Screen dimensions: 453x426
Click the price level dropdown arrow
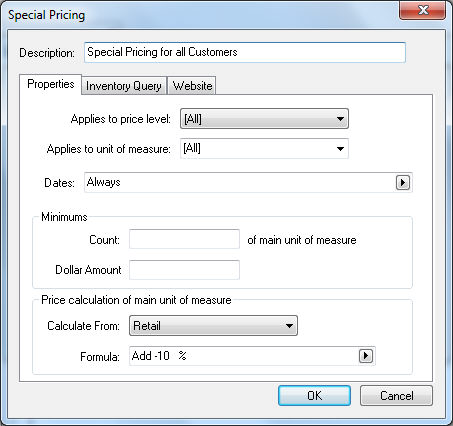[340, 119]
